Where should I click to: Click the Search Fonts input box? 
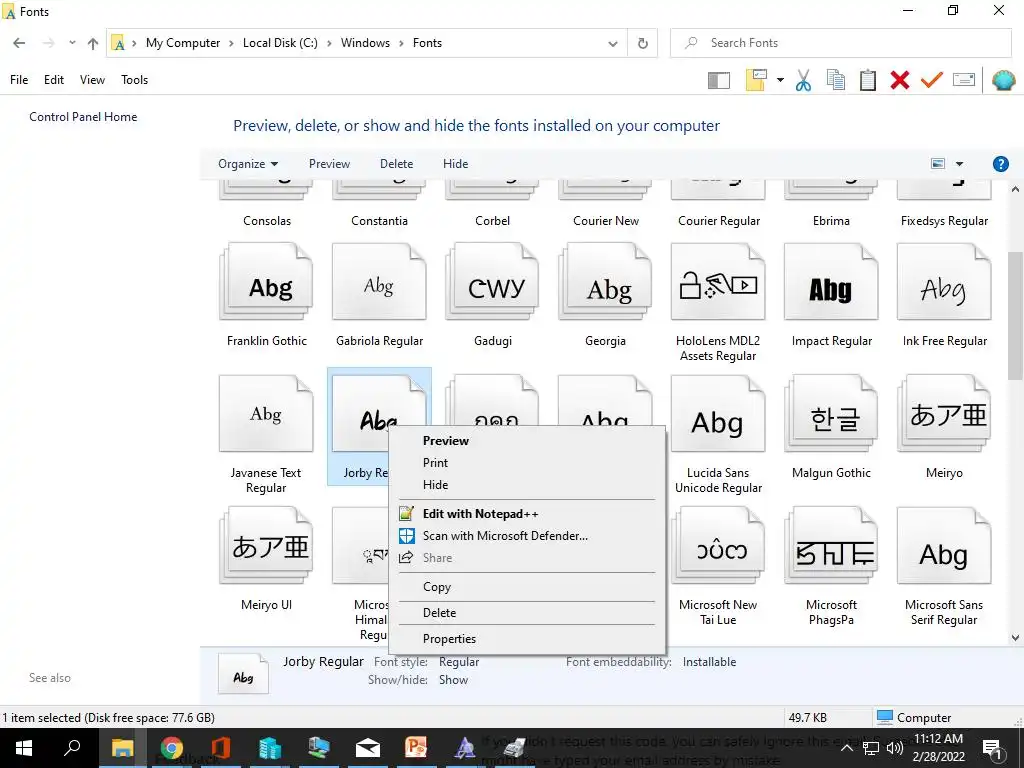(x=840, y=43)
